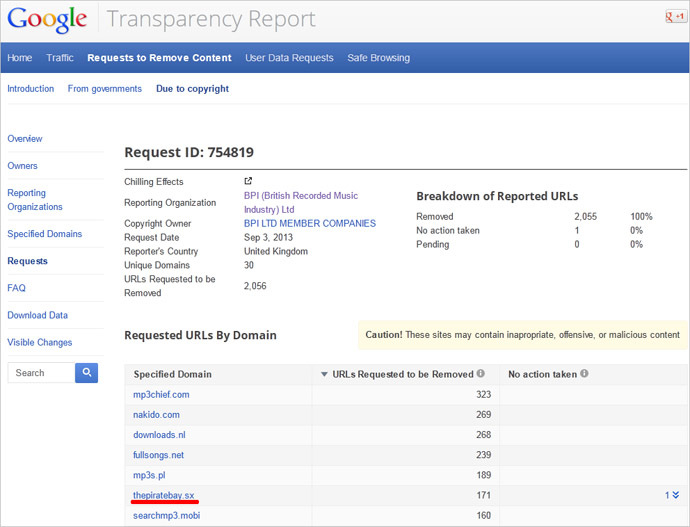Open the mp3chief.com domain link
The image size is (690, 527).
[161, 395]
